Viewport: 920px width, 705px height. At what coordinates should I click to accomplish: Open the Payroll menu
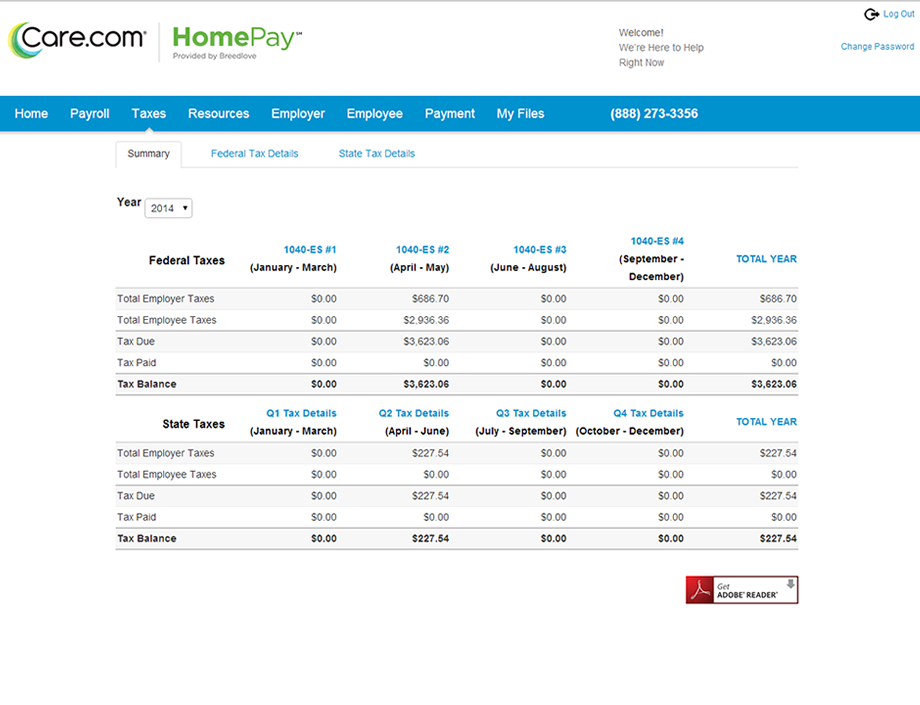point(89,113)
